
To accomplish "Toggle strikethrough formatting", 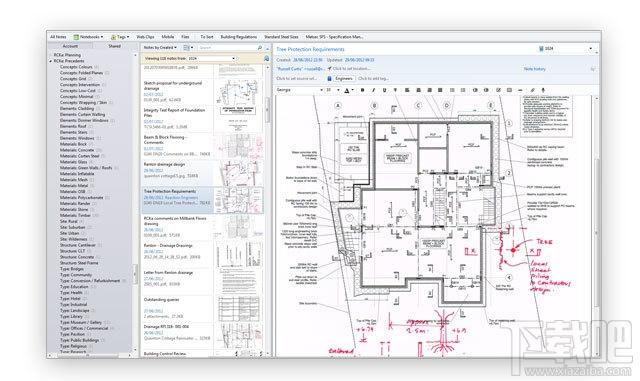I will (x=396, y=90).
